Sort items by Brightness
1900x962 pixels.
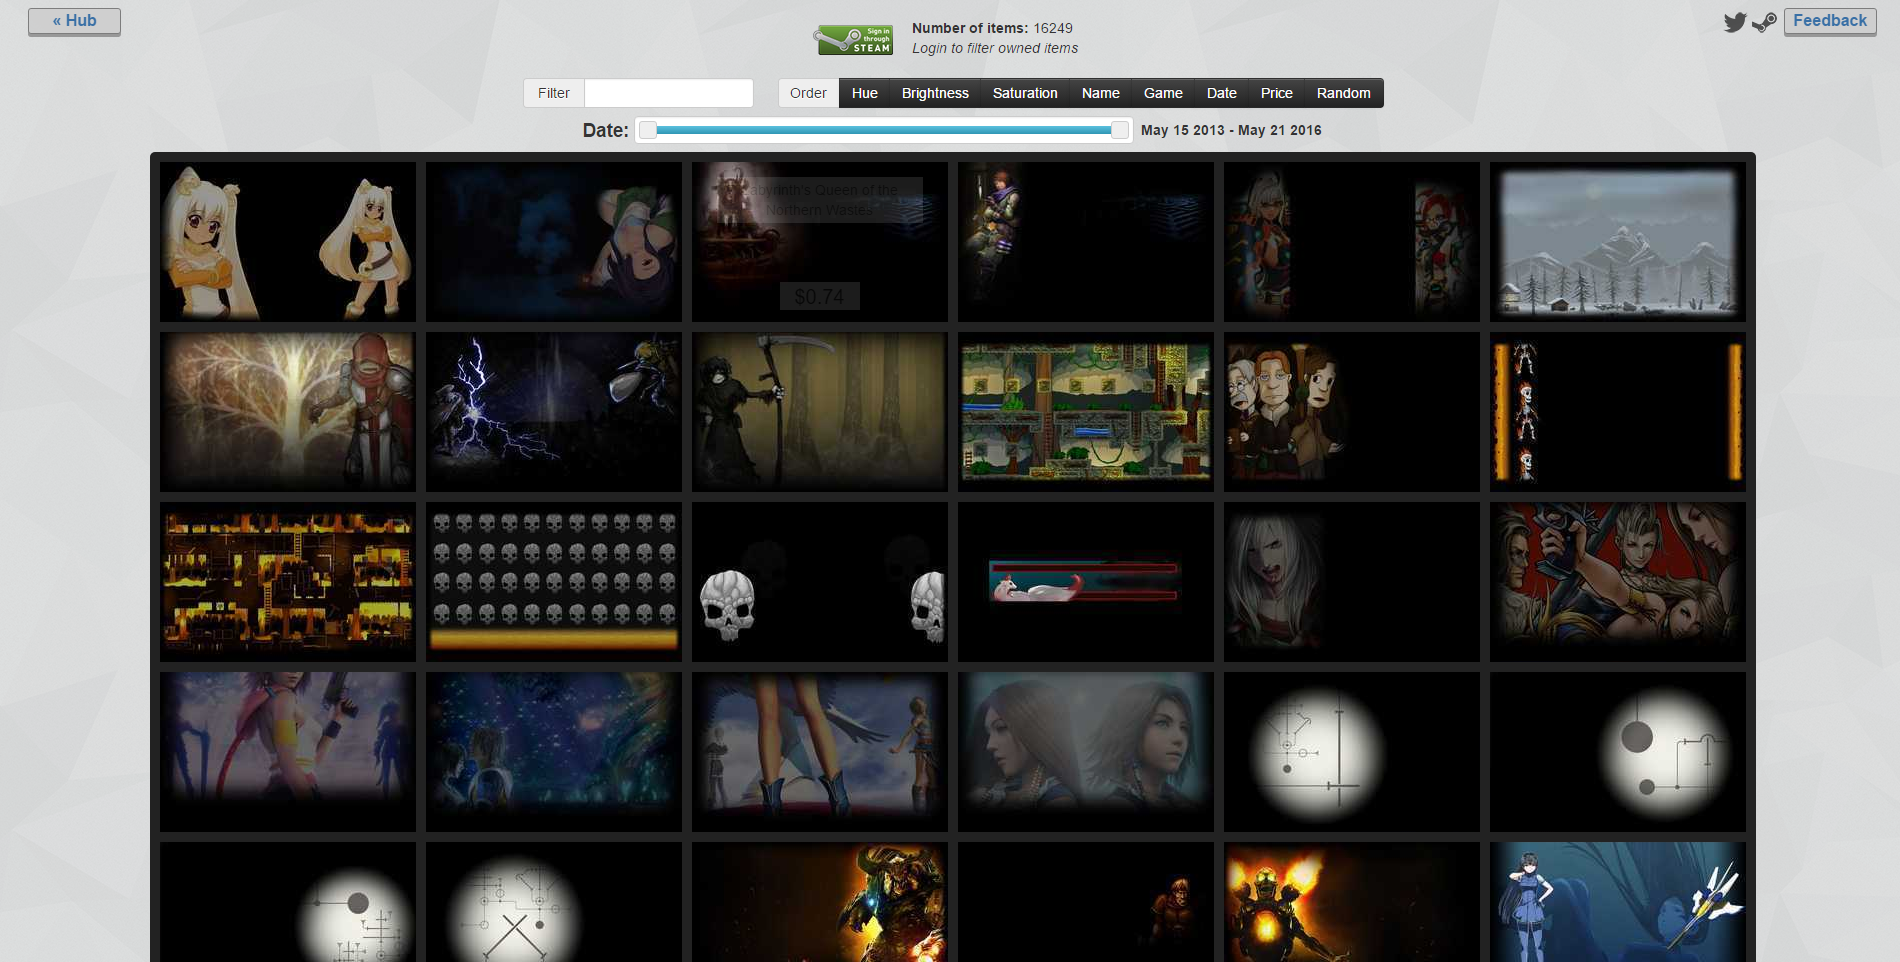click(x=935, y=93)
